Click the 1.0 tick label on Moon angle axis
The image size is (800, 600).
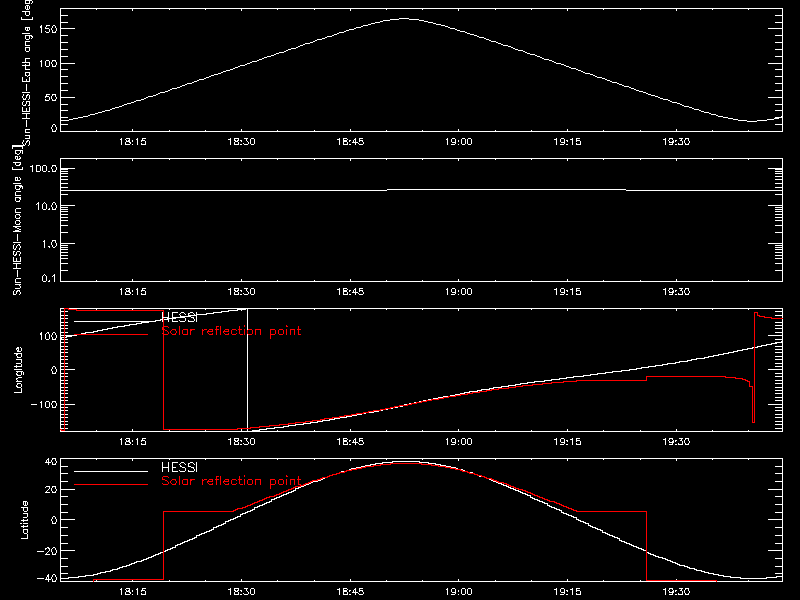tap(49, 244)
